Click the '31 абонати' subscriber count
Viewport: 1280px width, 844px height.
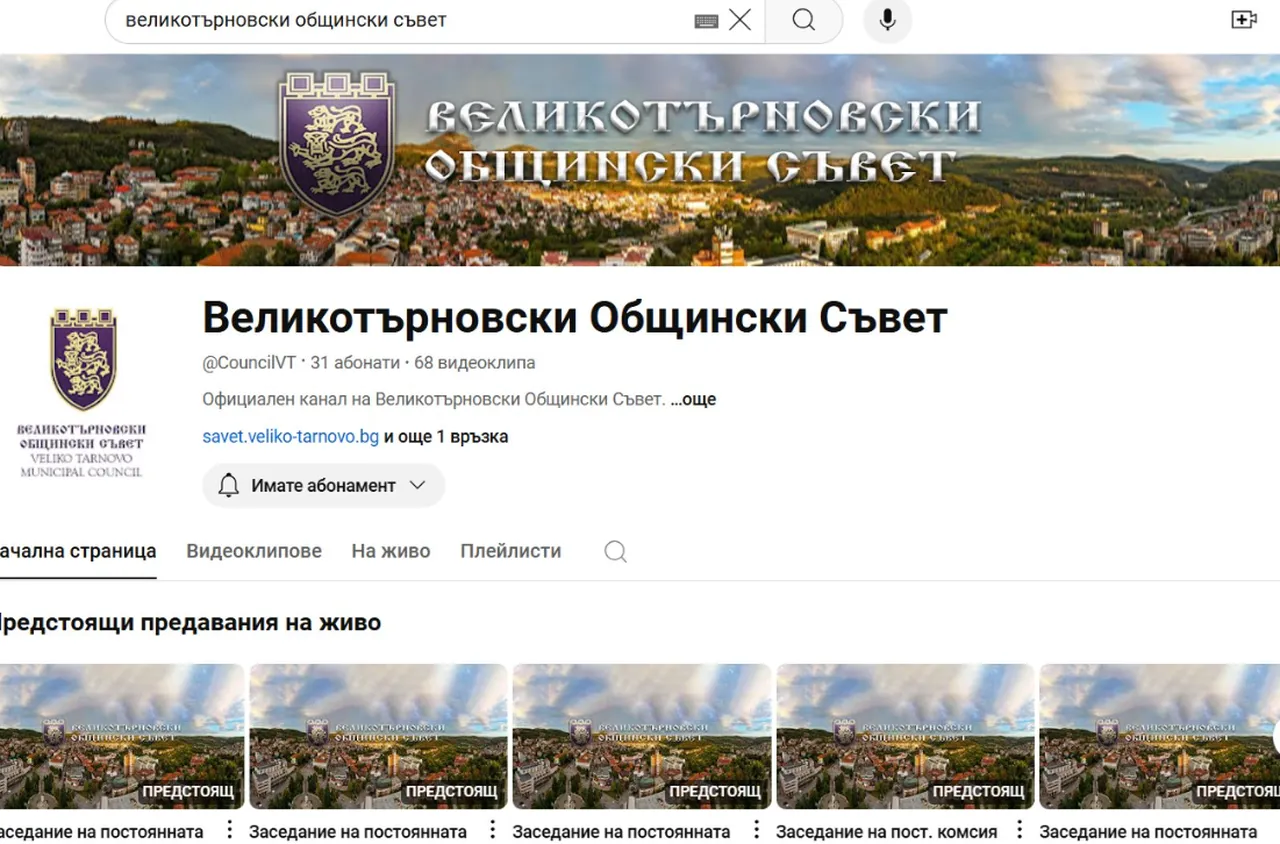[355, 363]
